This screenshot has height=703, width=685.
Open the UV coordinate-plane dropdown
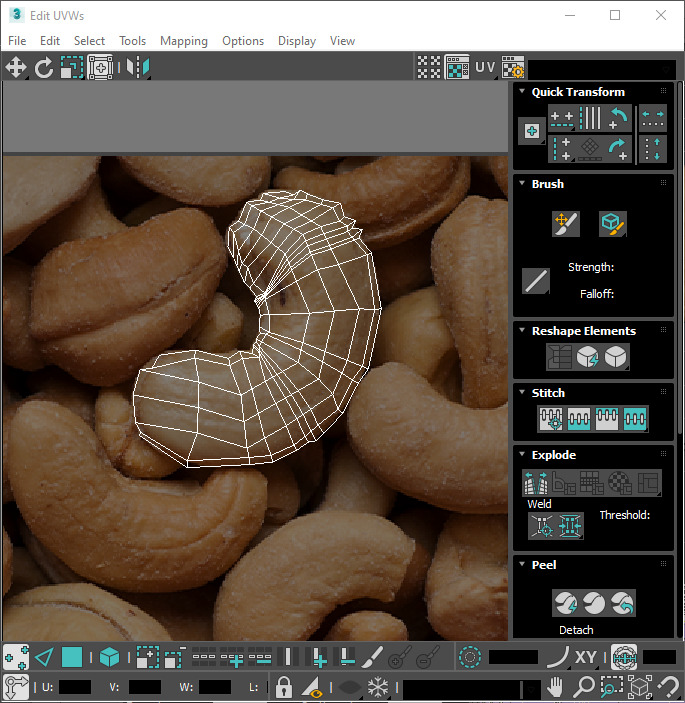coord(486,67)
